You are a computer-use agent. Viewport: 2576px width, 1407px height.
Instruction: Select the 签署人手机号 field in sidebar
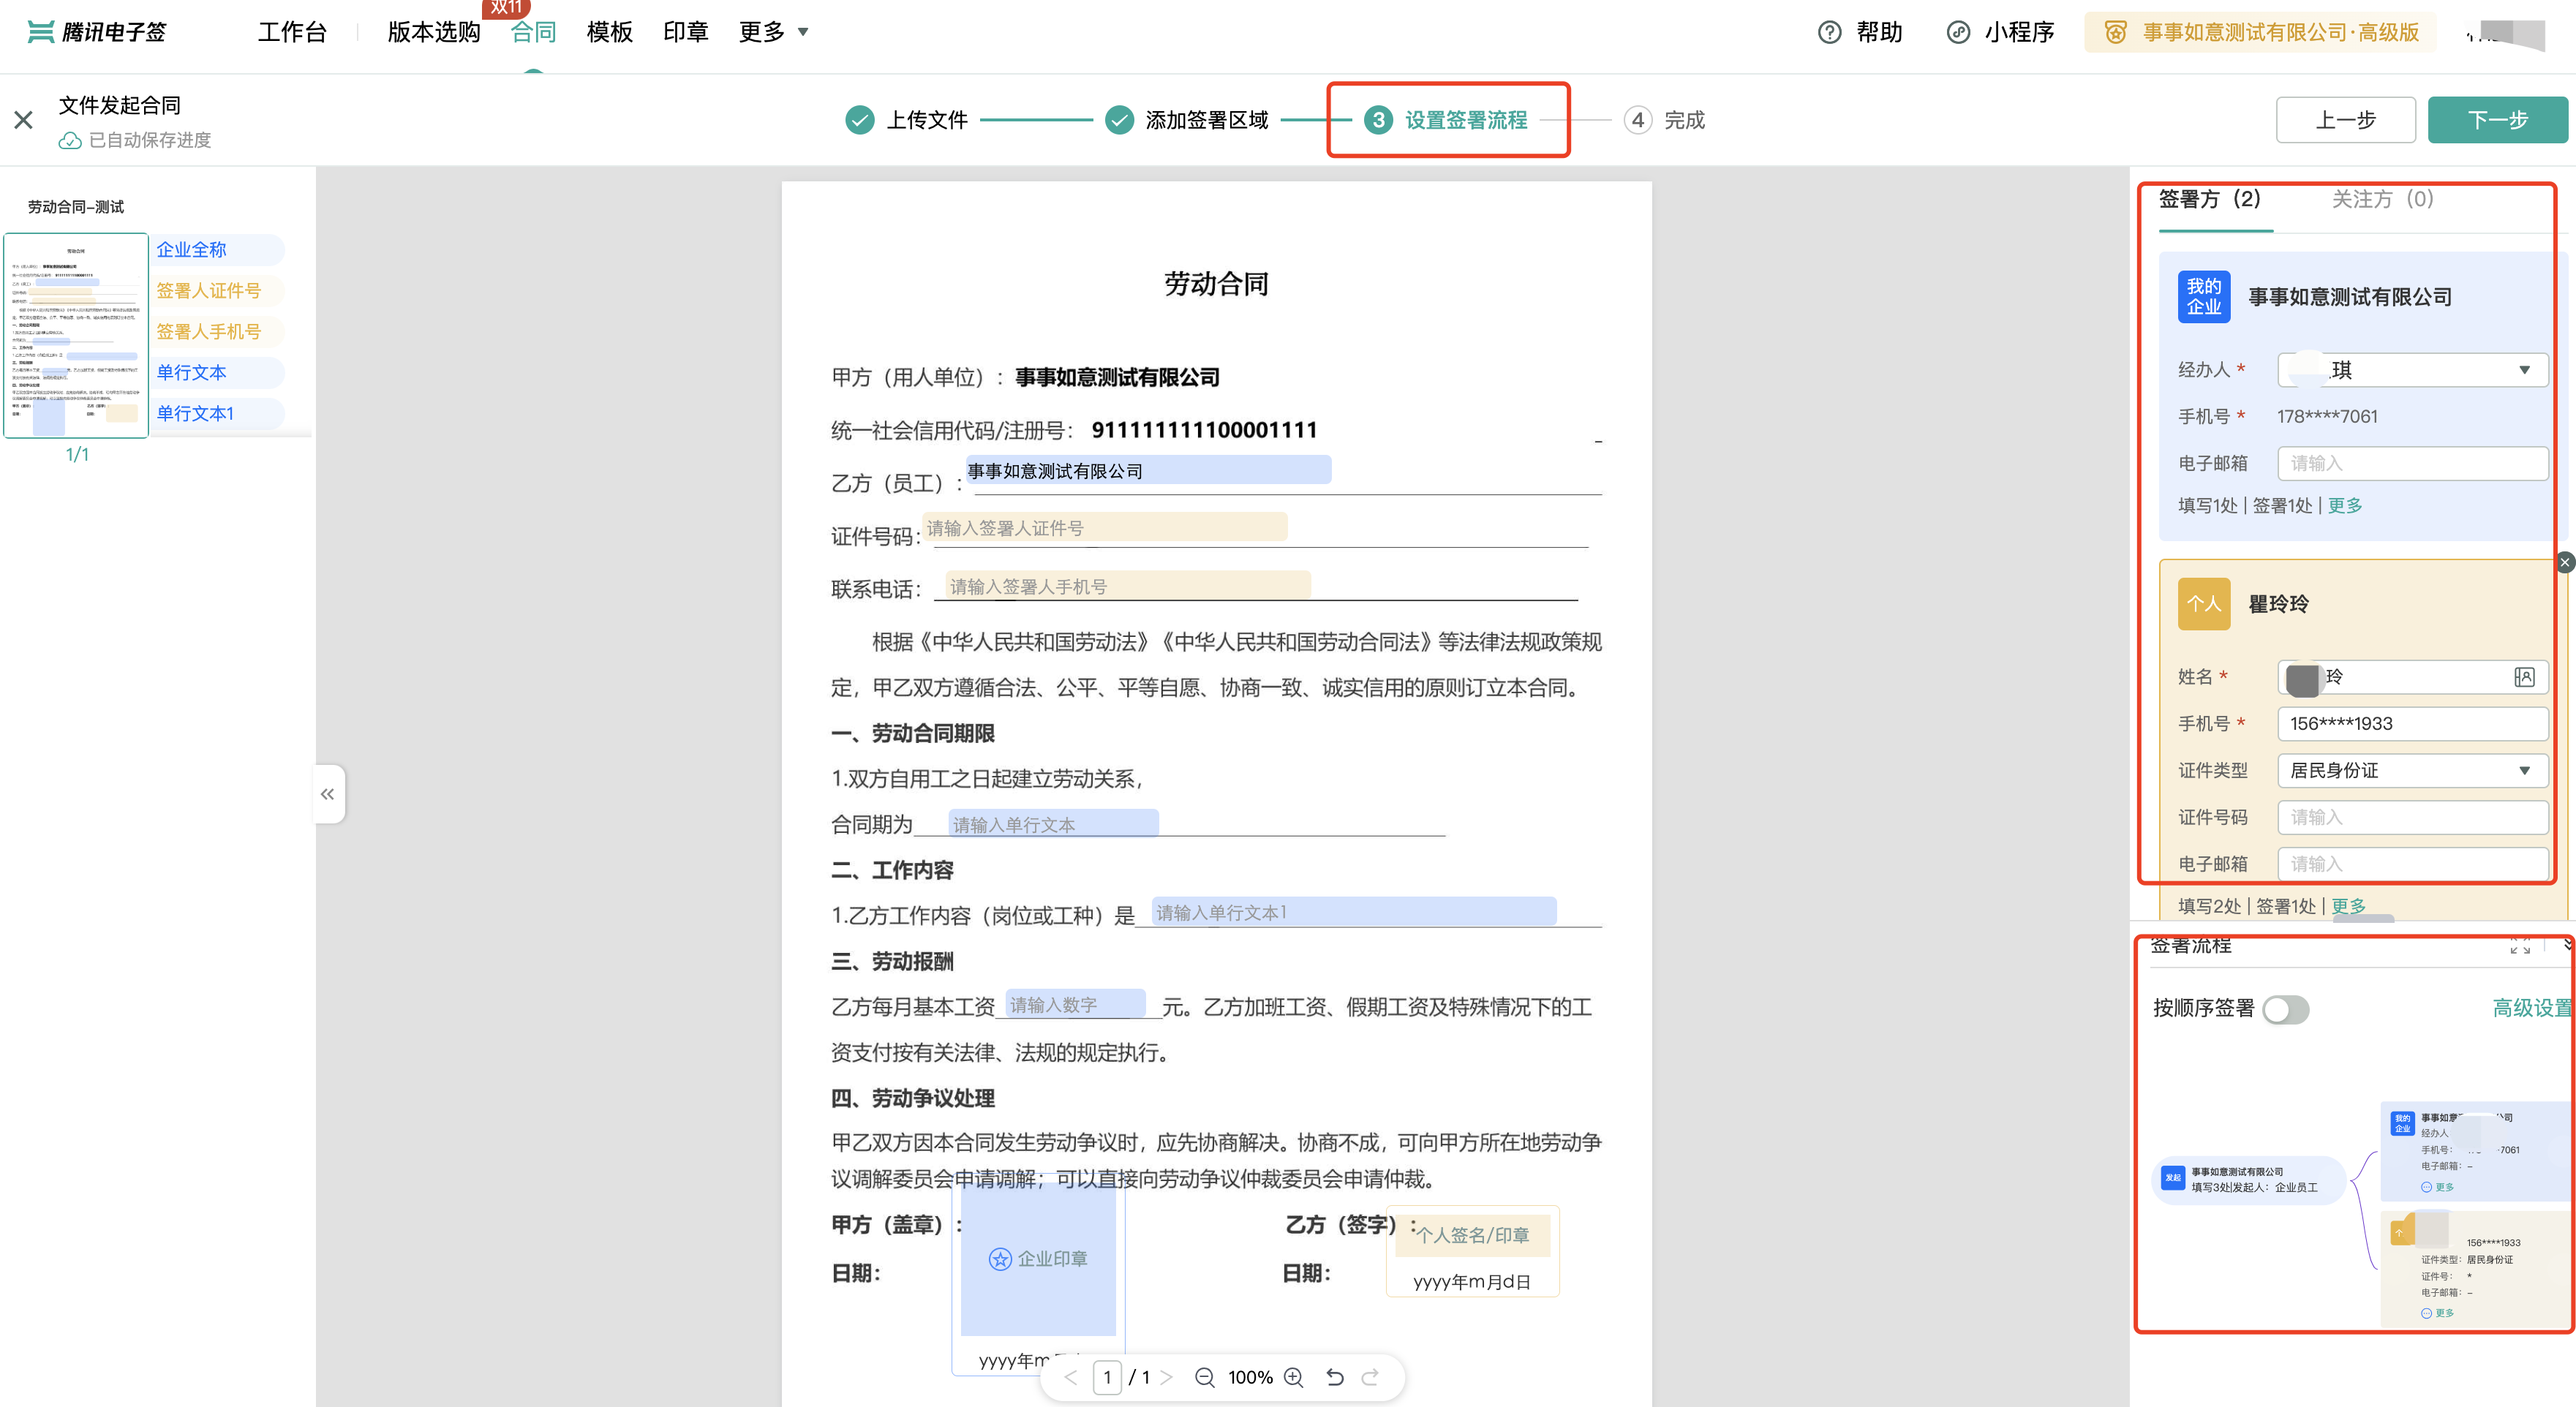point(218,332)
